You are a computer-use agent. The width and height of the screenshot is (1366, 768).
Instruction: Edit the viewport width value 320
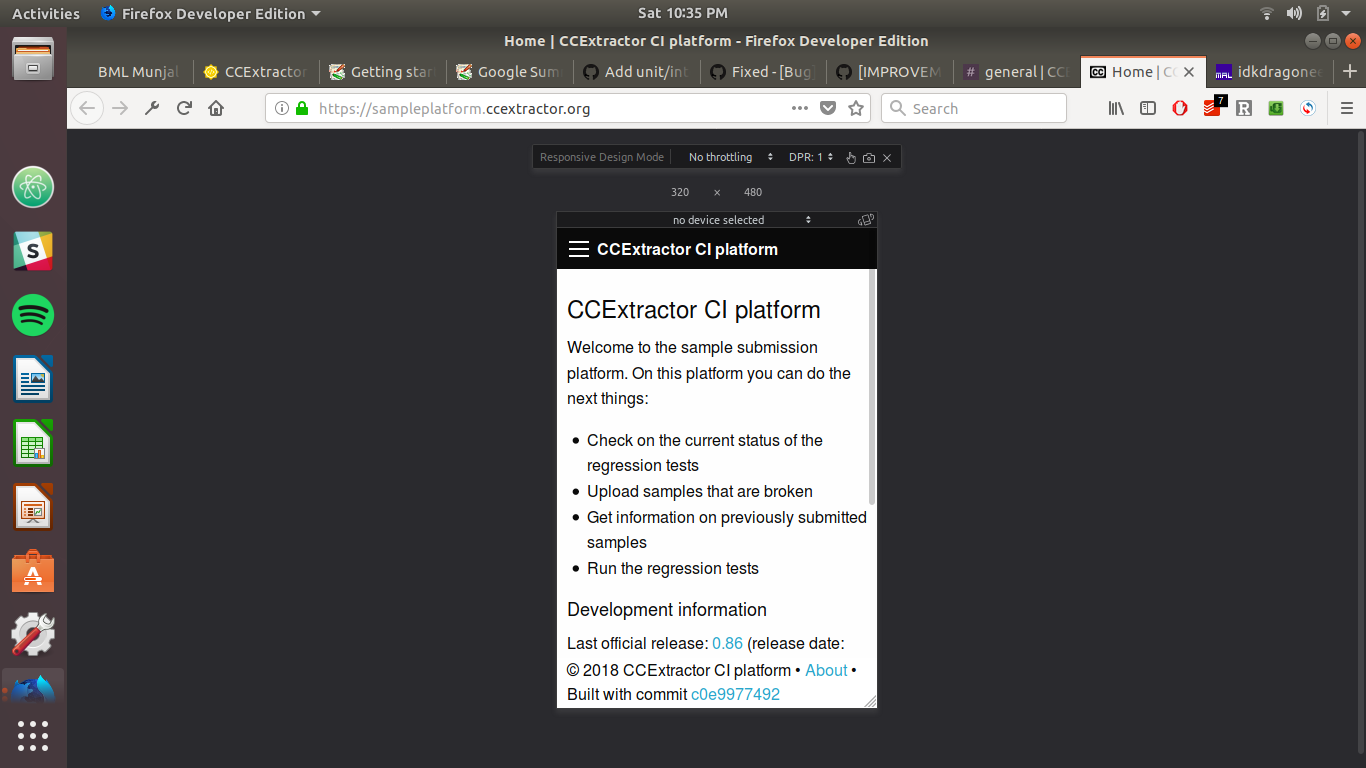pyautogui.click(x=680, y=192)
